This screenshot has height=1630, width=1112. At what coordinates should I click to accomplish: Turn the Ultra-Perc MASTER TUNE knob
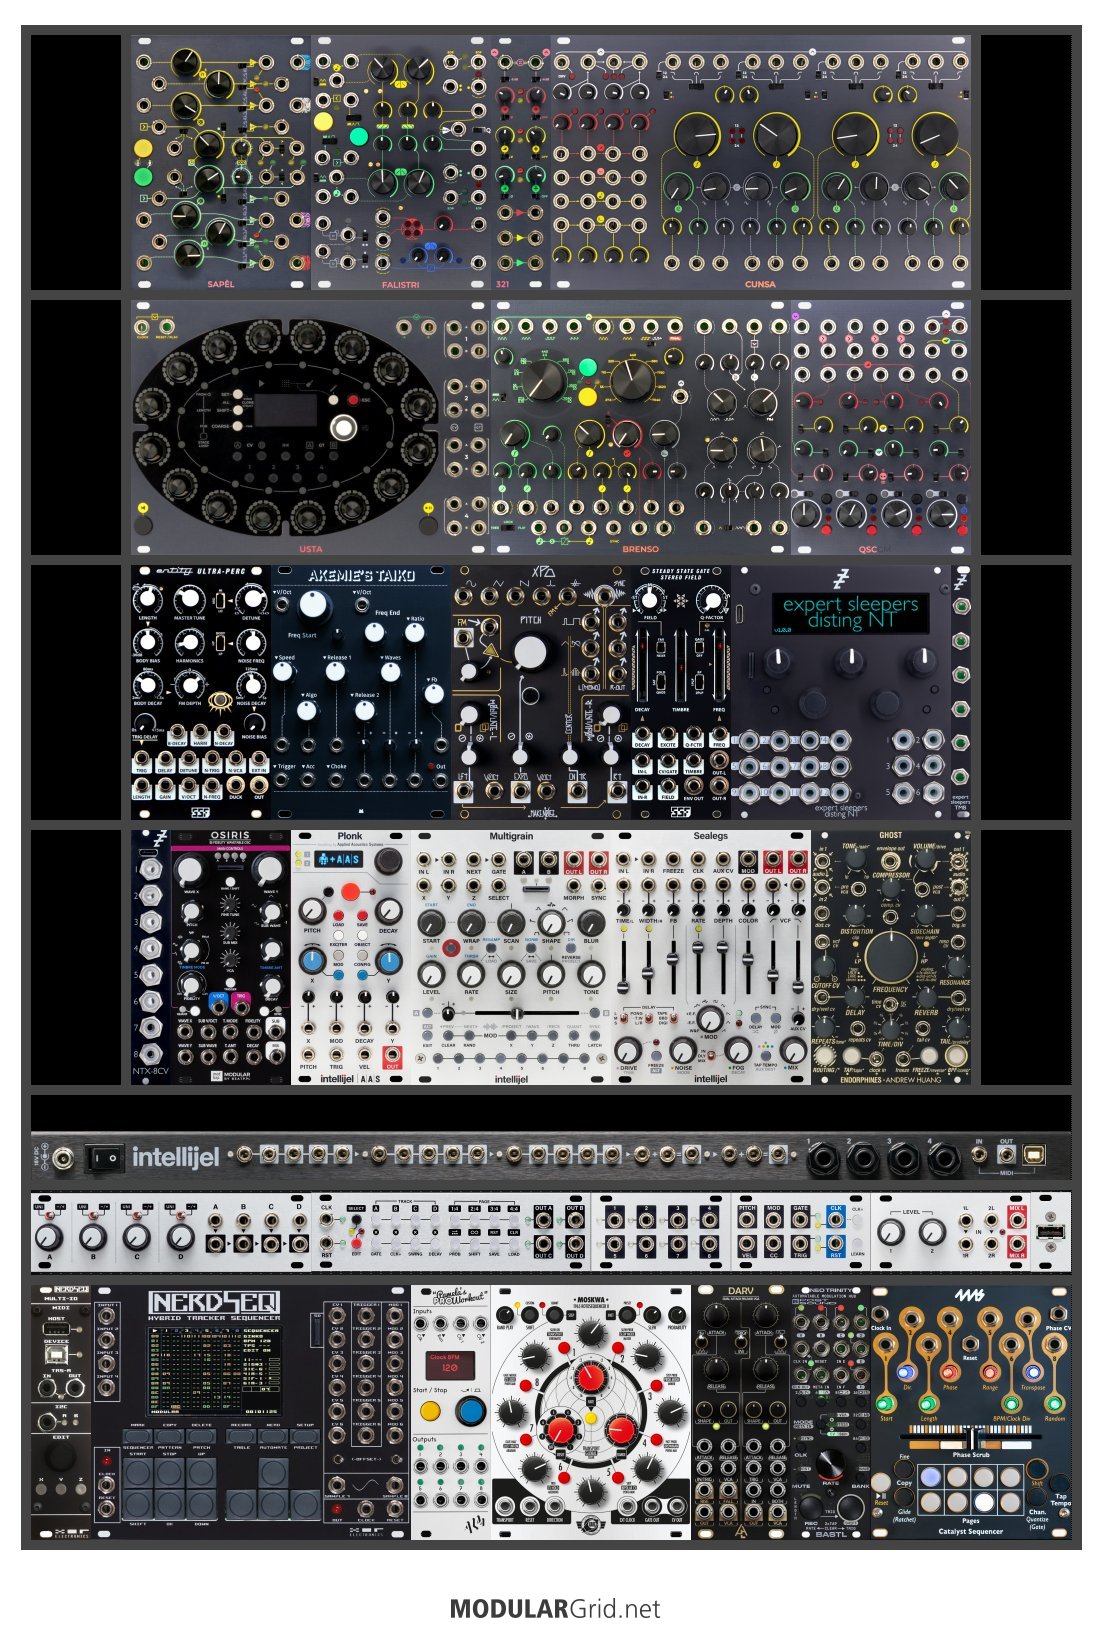click(188, 599)
